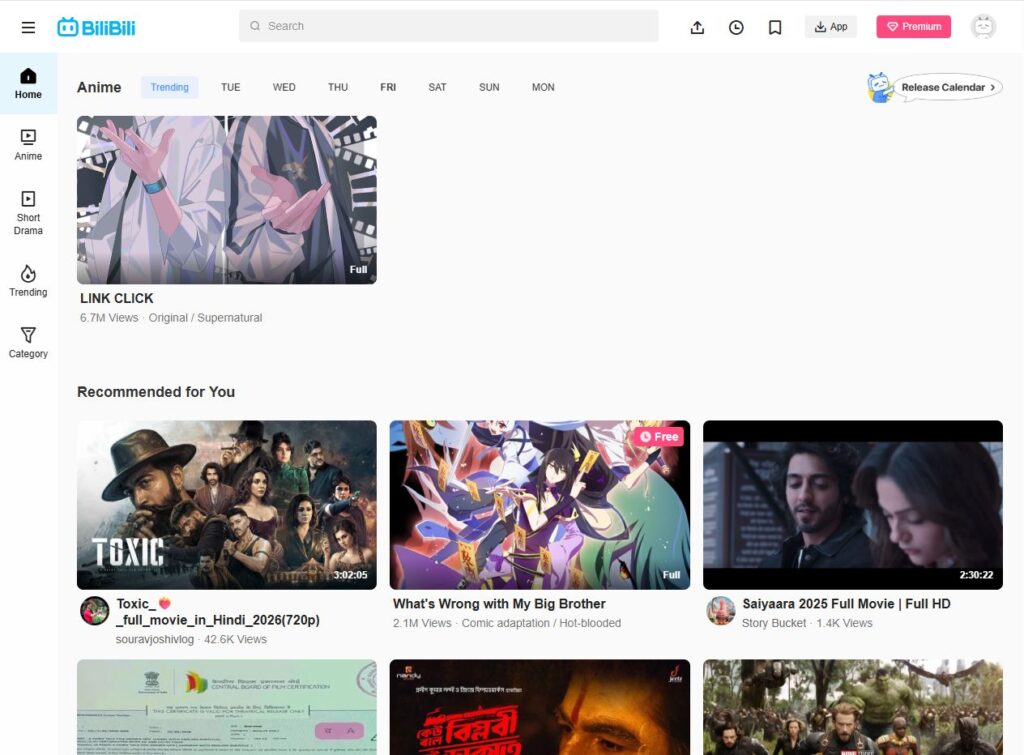
Task: Click Original / Supernatural genre text
Action: pos(205,318)
